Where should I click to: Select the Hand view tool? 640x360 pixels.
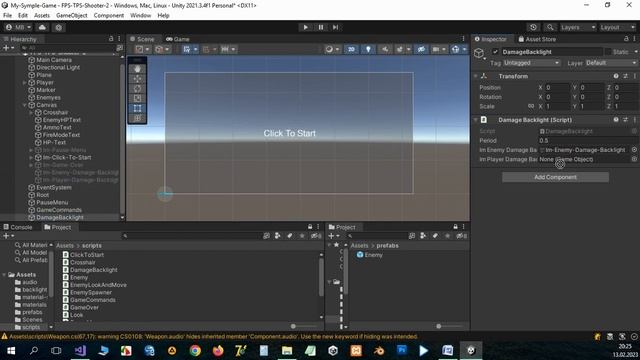[138, 69]
